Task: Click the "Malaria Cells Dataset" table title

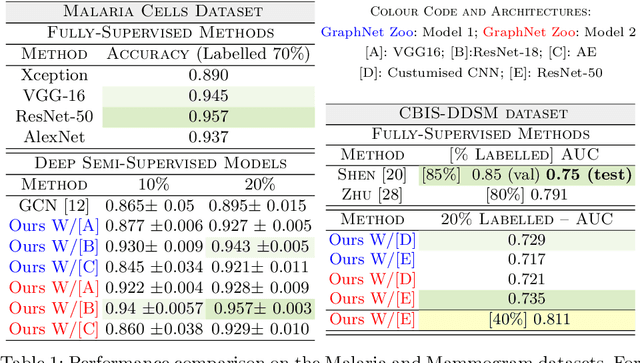Action: click(x=163, y=11)
